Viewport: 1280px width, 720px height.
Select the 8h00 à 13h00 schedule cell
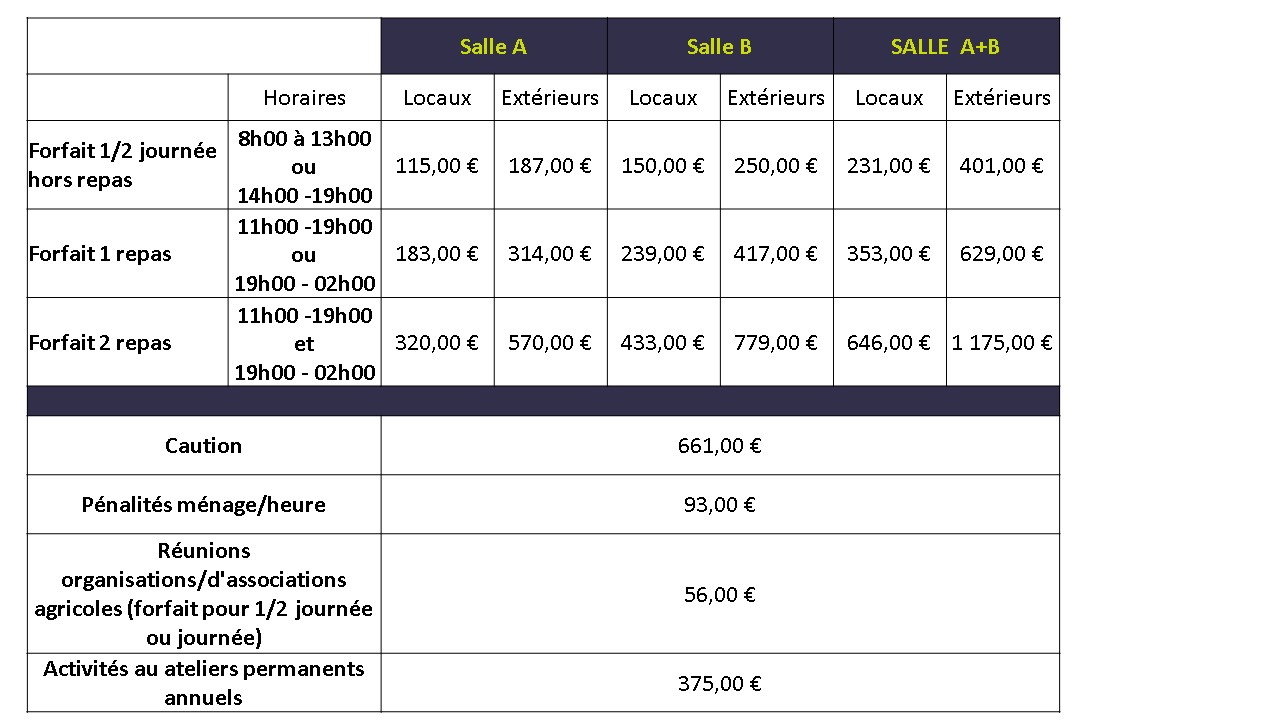(304, 166)
